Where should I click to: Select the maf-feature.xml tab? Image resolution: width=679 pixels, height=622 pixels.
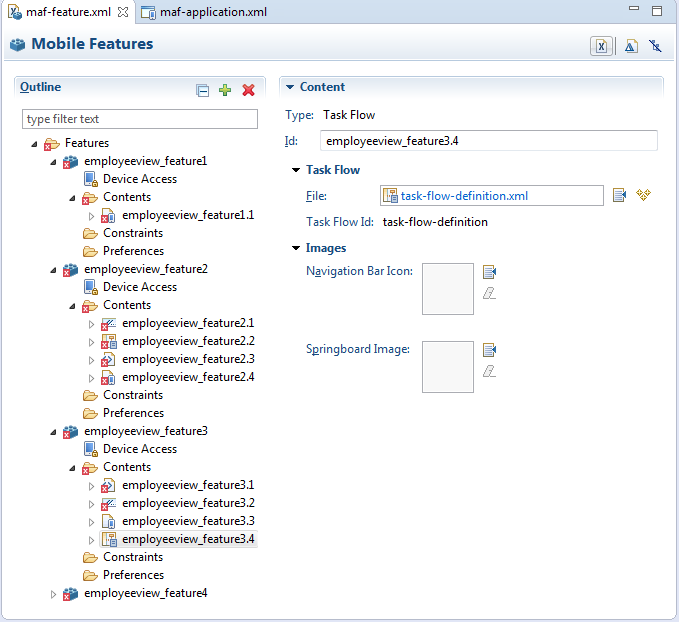[x=68, y=12]
